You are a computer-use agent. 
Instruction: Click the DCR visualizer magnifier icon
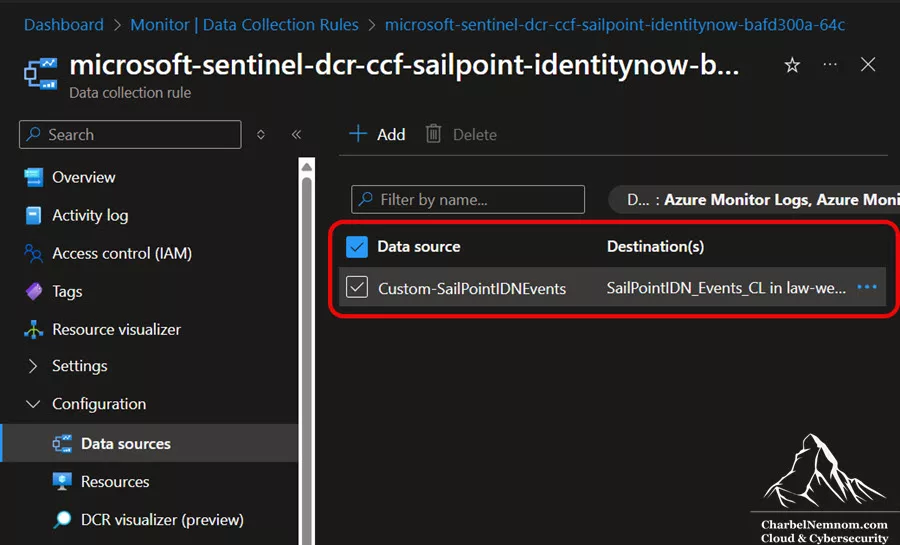[x=63, y=519]
